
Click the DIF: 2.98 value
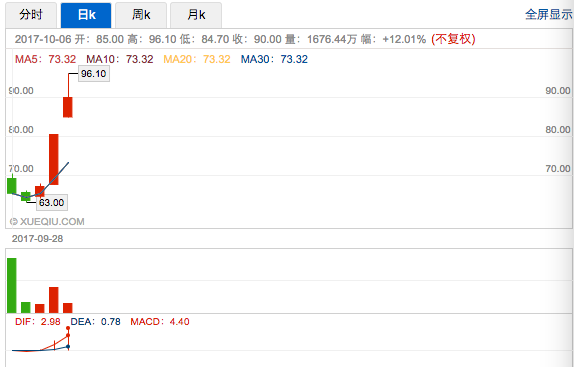coord(38,322)
